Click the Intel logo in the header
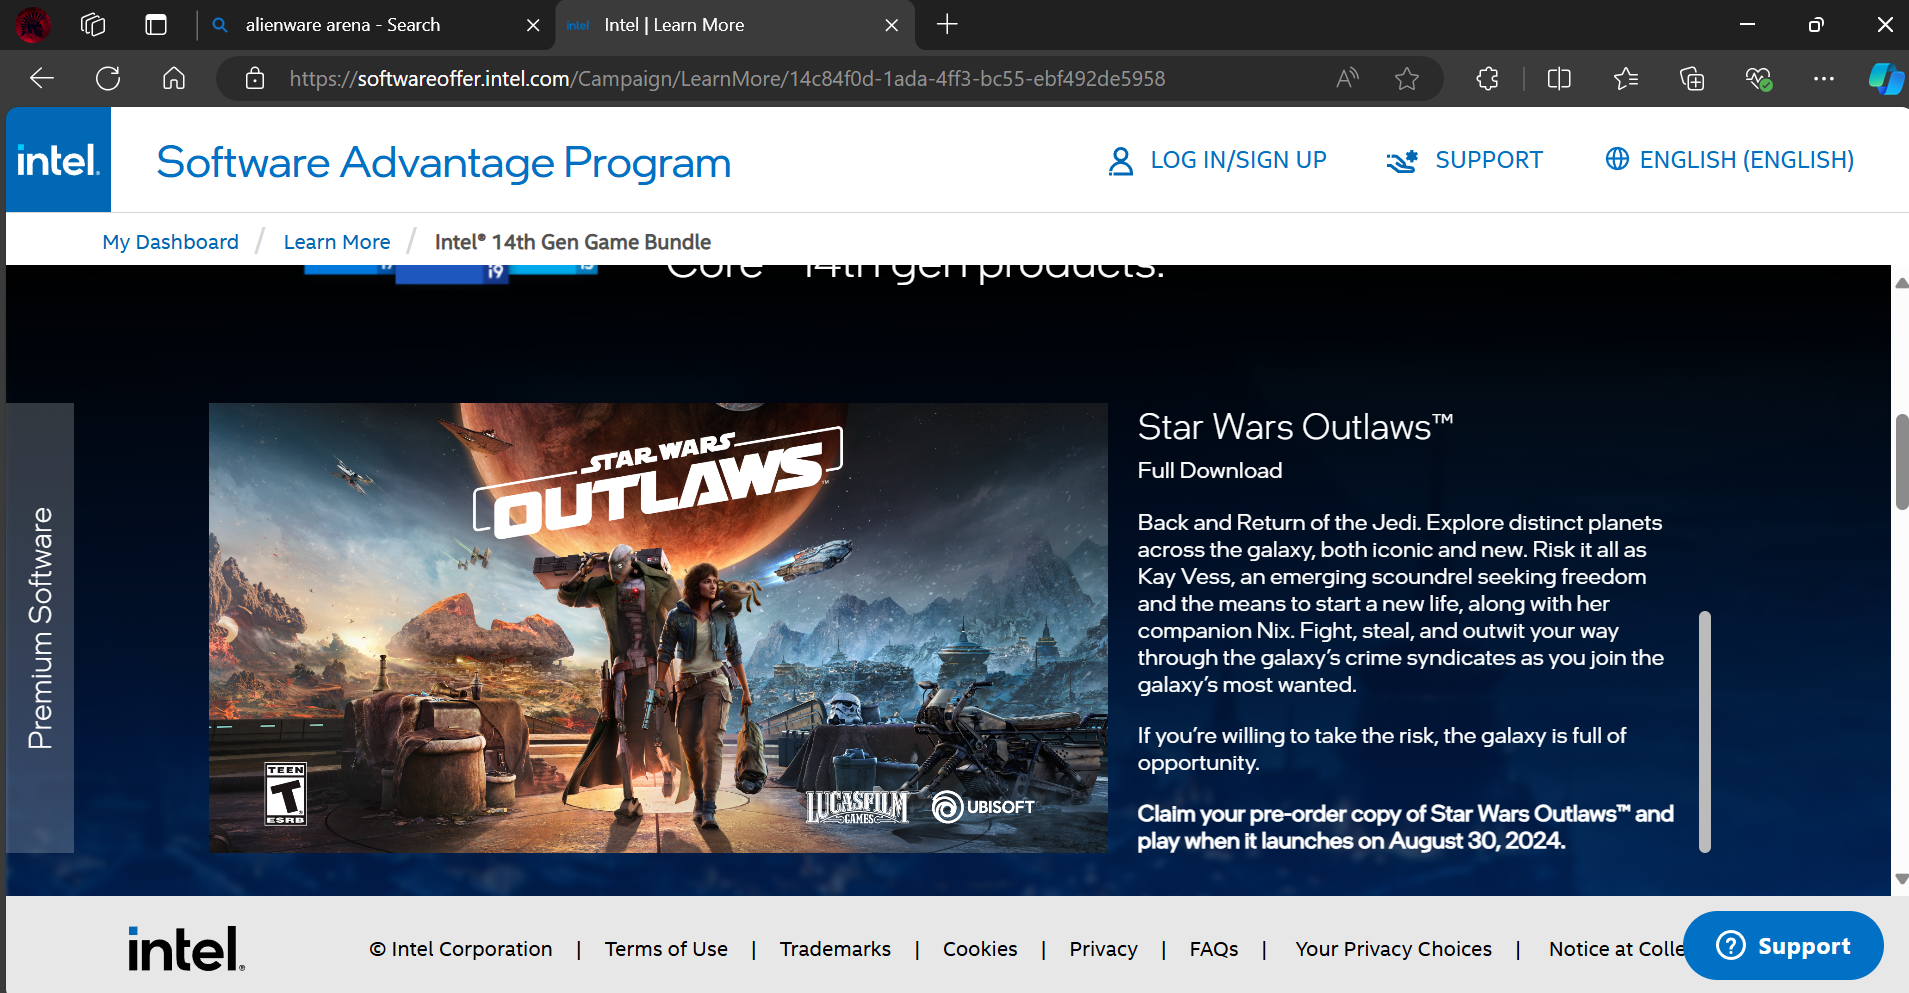Screen dimensions: 1909x993 click(x=58, y=160)
